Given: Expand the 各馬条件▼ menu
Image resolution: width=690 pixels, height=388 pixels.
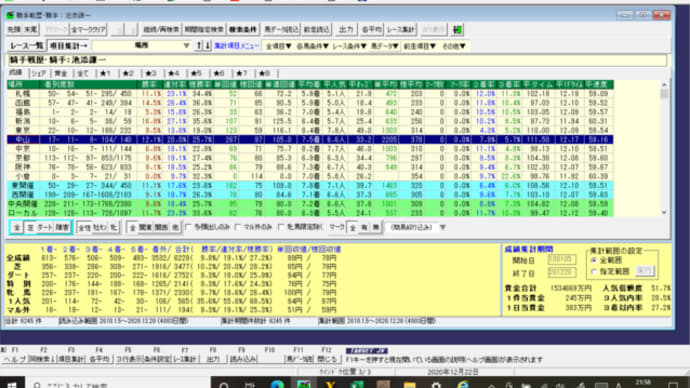Looking at the screenshot, I should (x=312, y=46).
